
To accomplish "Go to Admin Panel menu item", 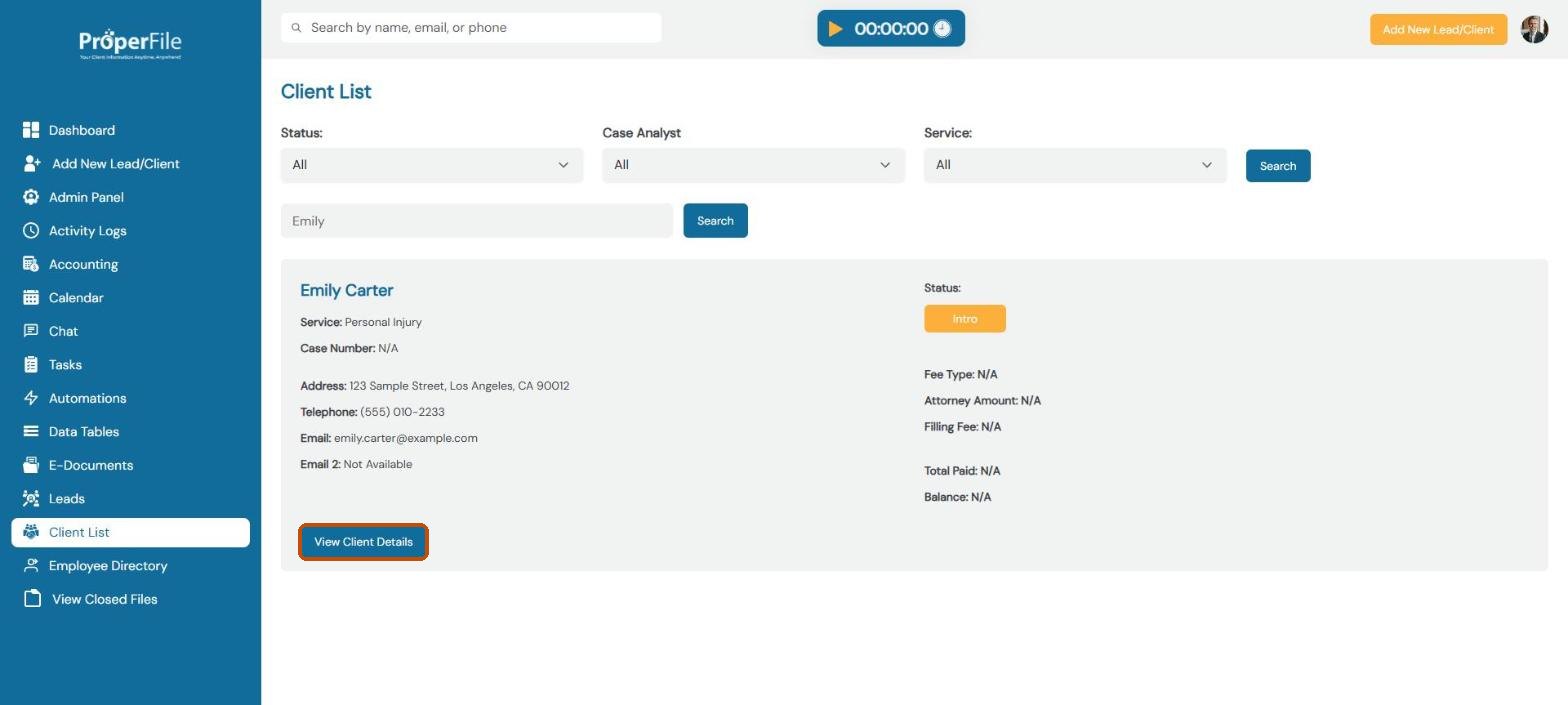I will (86, 197).
